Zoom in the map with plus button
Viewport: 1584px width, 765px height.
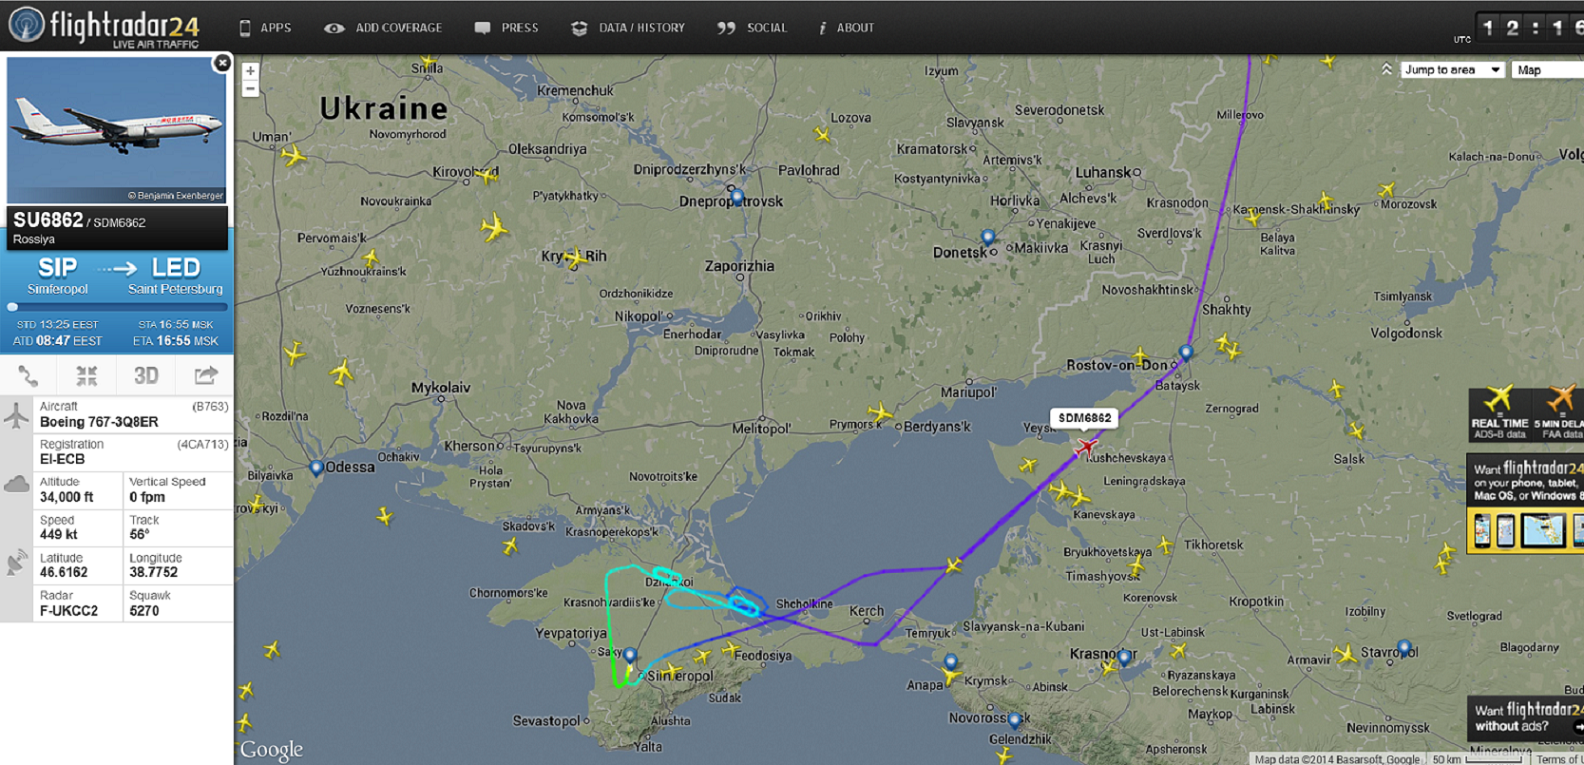coord(250,71)
